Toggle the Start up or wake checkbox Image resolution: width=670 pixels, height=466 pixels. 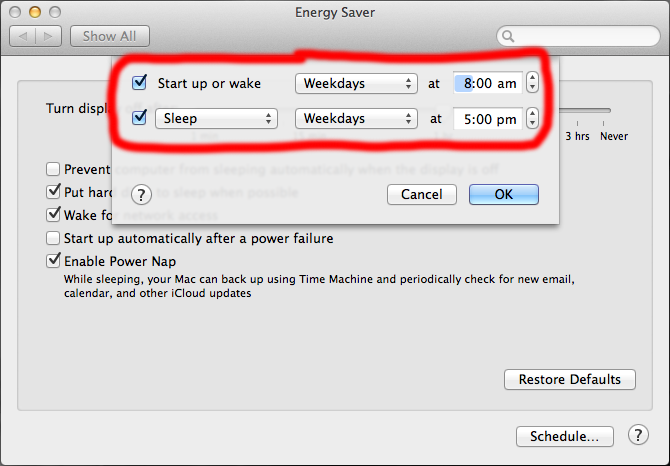coord(140,83)
